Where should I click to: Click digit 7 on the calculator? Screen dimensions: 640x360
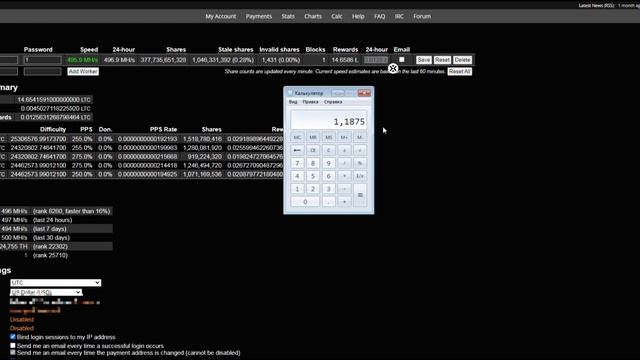click(297, 163)
